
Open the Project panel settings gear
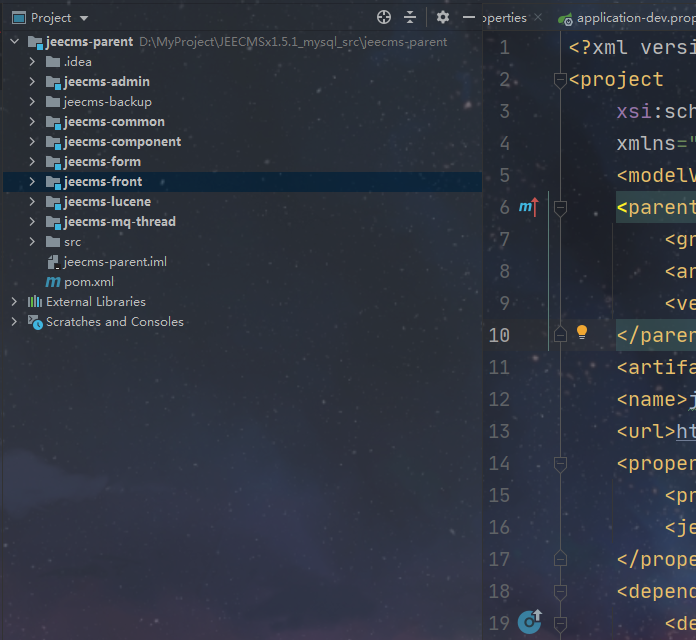[443, 17]
